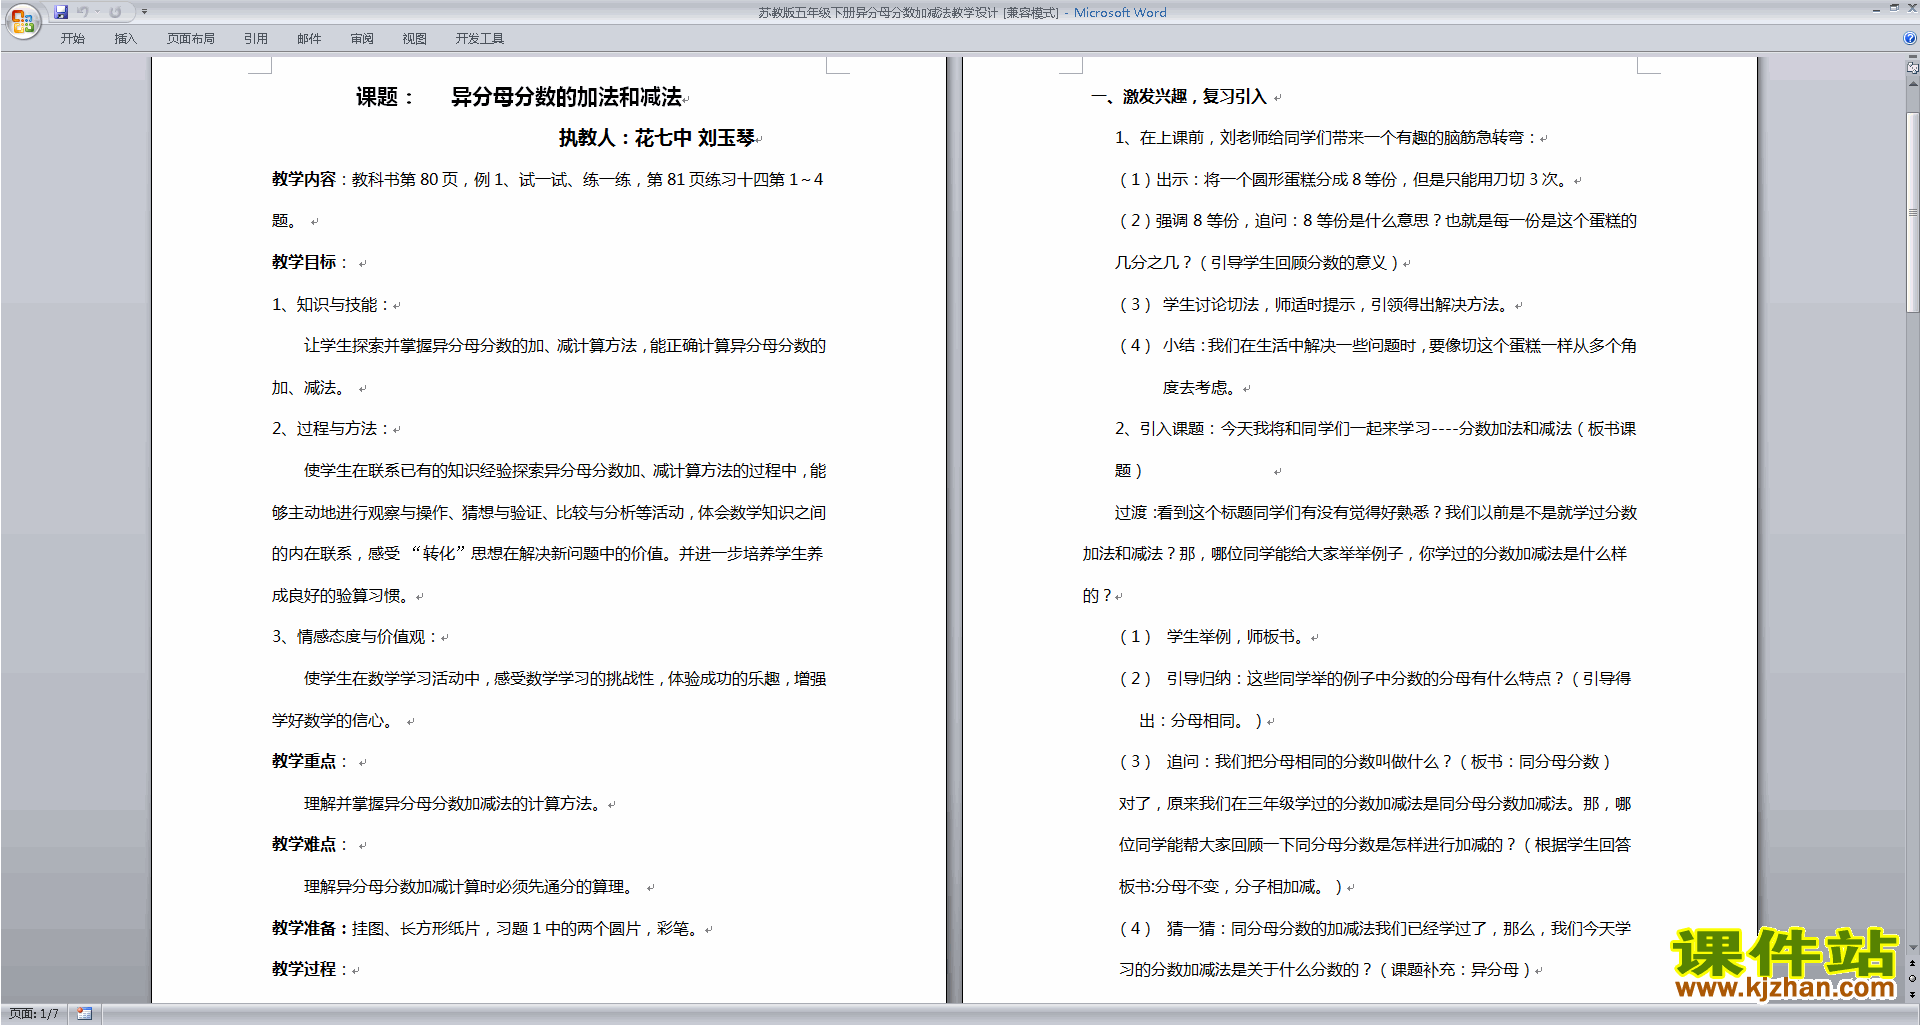Toggle the ruler using the View Ruler icon
This screenshot has width=1920, height=1025.
click(1912, 68)
